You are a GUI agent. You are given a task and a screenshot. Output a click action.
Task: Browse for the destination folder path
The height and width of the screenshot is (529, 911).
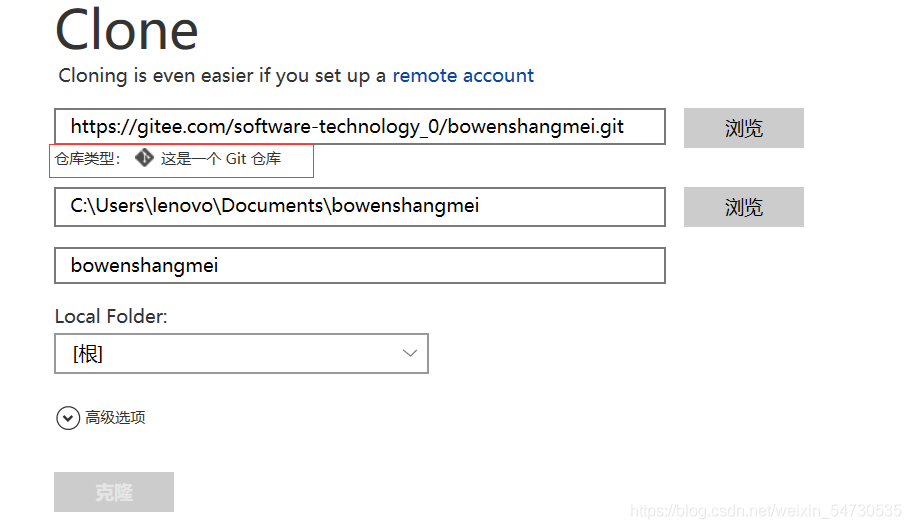tap(744, 207)
